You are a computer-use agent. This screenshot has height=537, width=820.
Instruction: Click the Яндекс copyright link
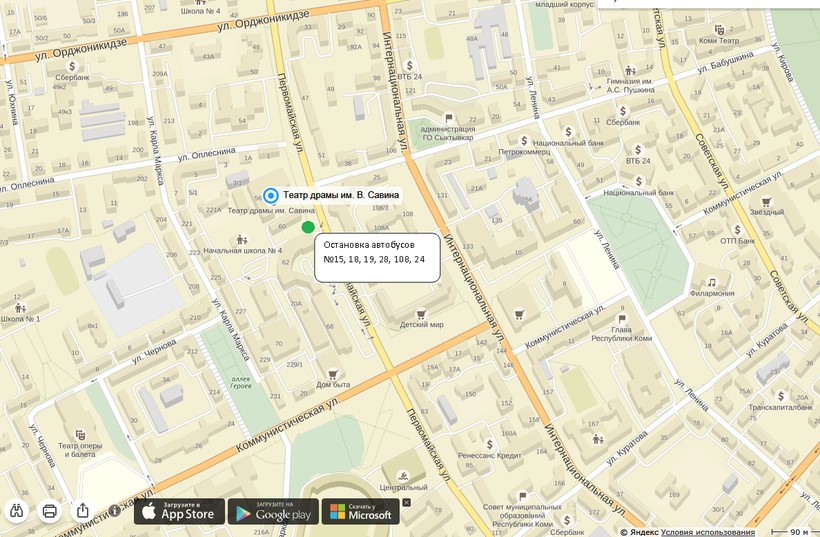click(x=641, y=532)
